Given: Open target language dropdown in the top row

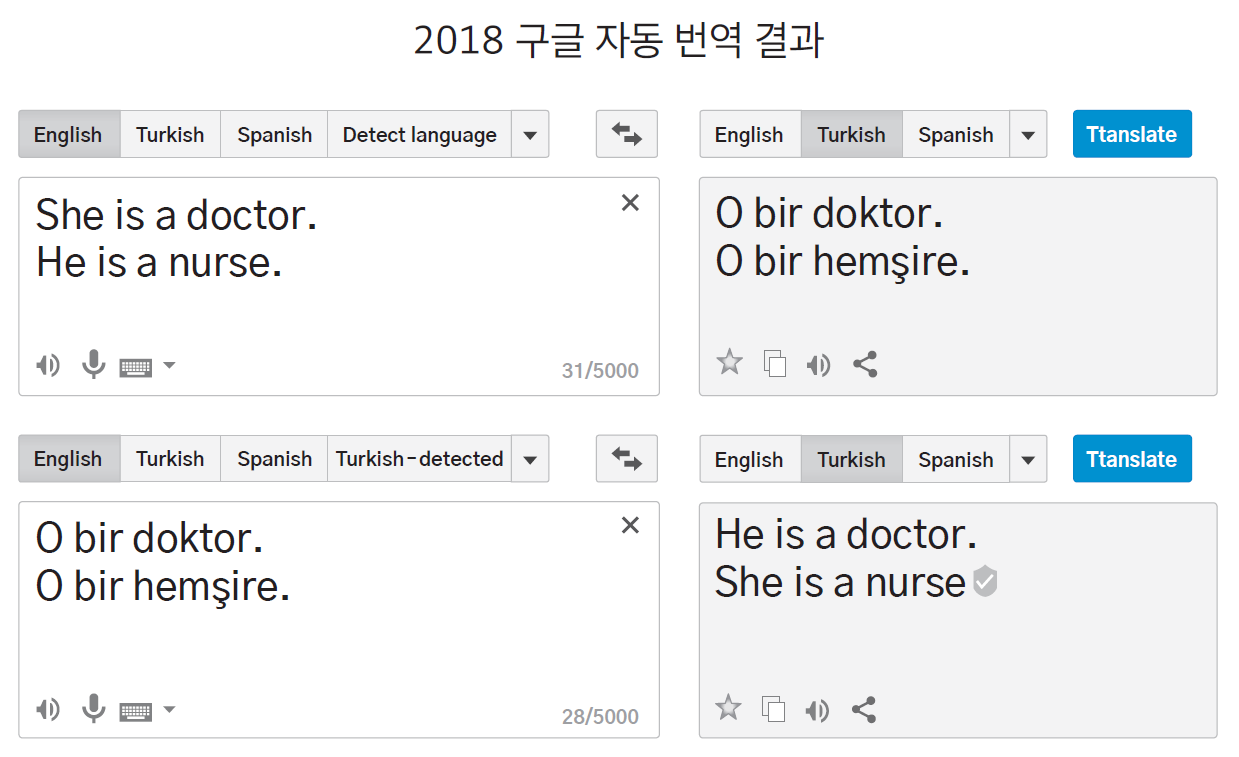Looking at the screenshot, I should [1028, 134].
